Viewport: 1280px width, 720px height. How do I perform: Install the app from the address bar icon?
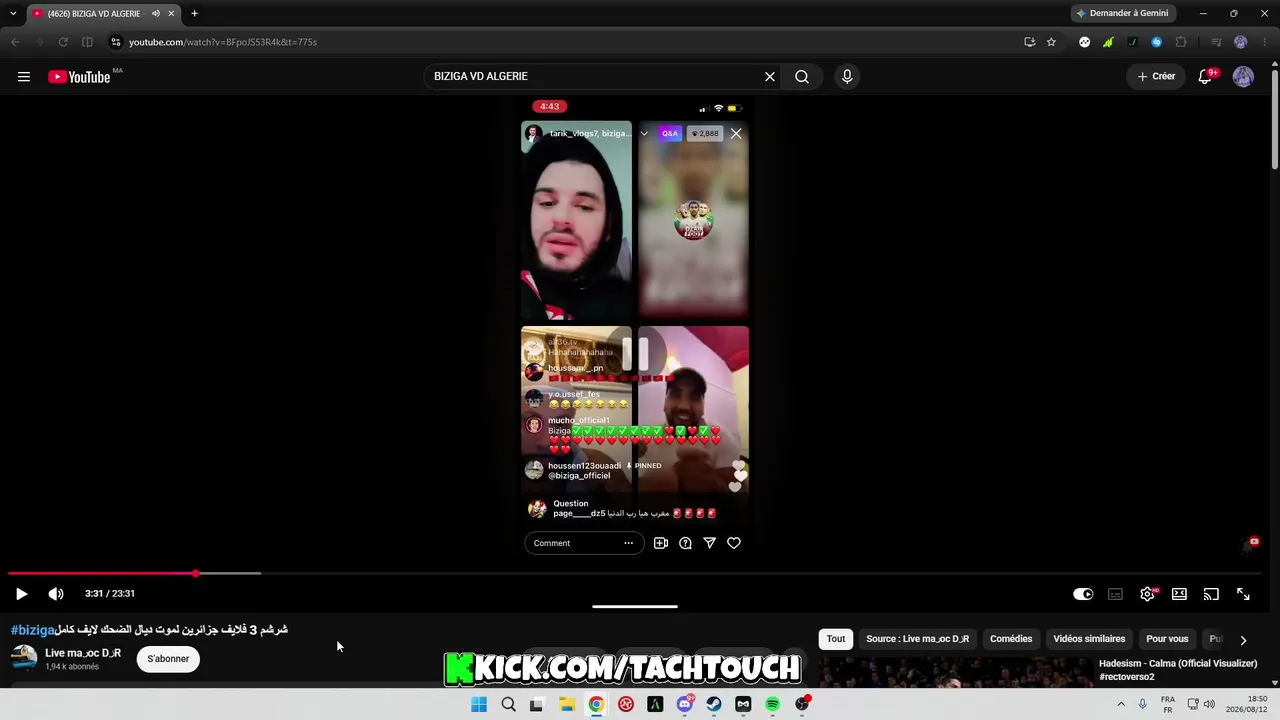click(x=1029, y=42)
